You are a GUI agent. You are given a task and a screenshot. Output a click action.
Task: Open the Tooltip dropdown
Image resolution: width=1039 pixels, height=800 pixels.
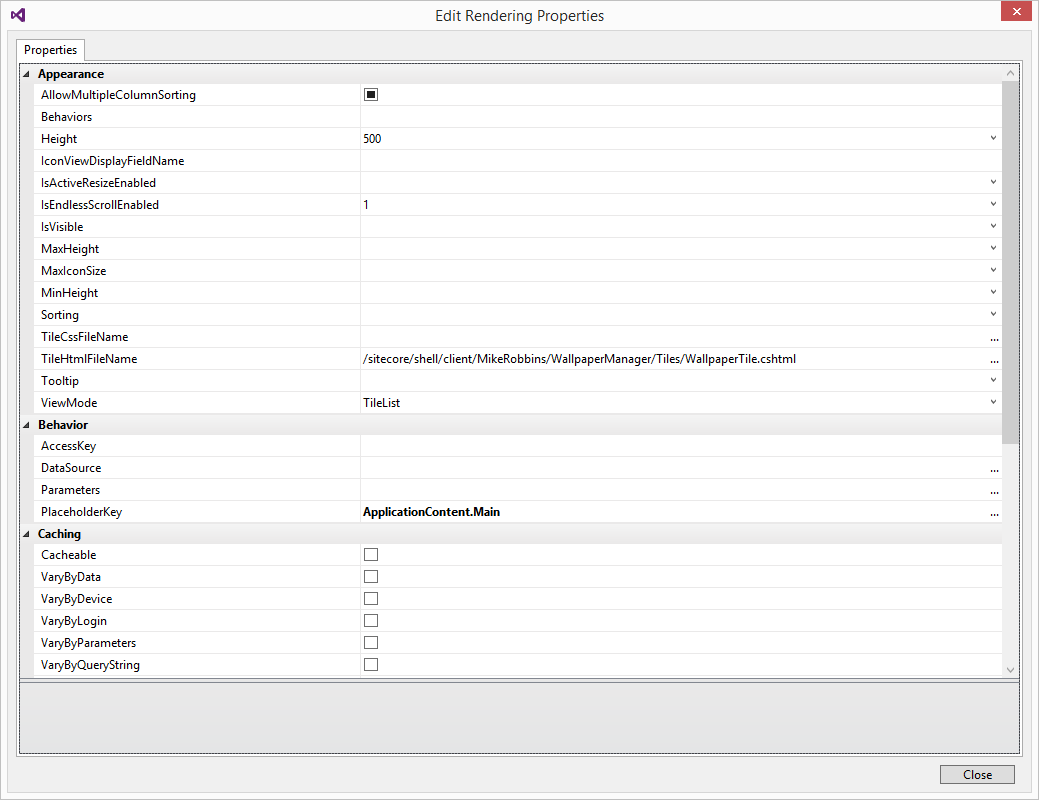pyautogui.click(x=993, y=379)
